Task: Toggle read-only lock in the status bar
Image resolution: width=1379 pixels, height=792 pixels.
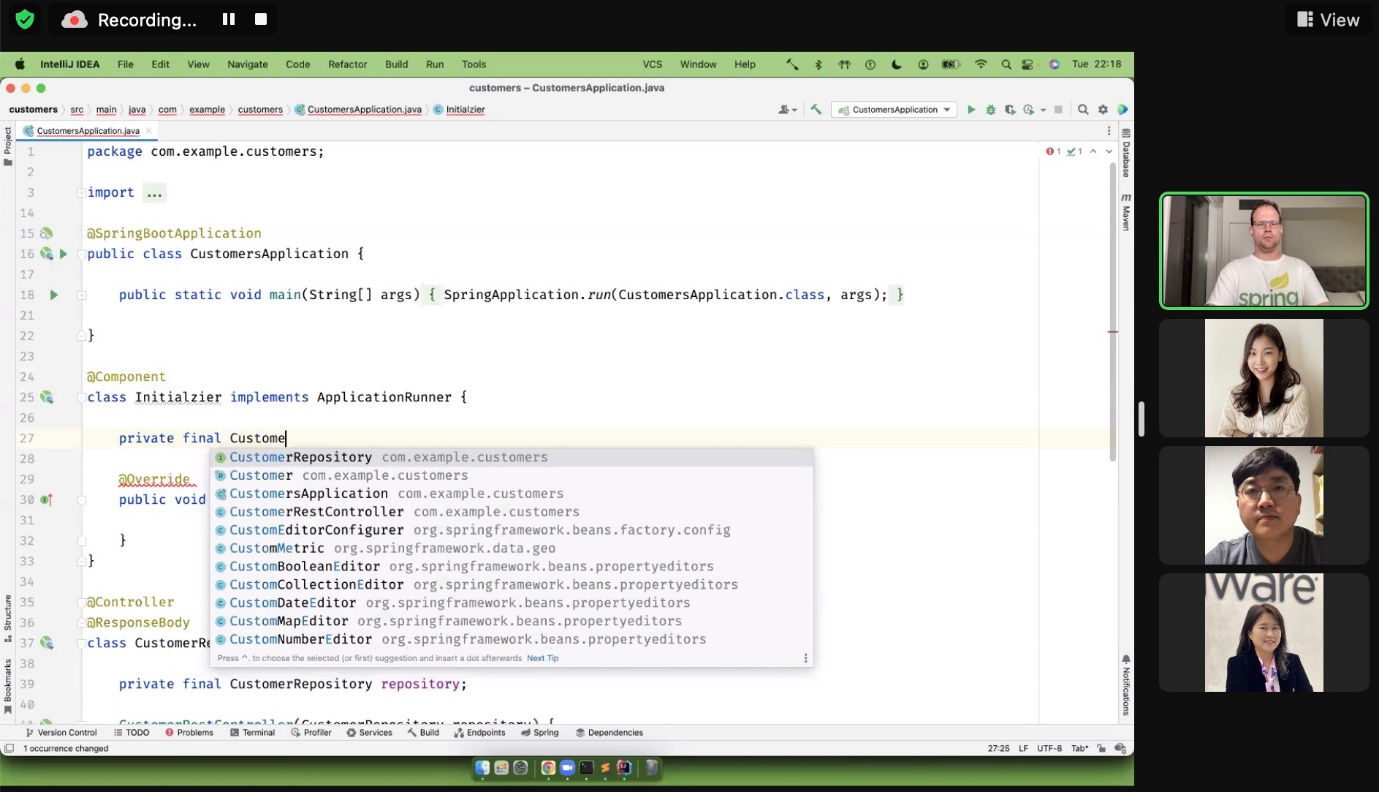Action: pos(1101,748)
